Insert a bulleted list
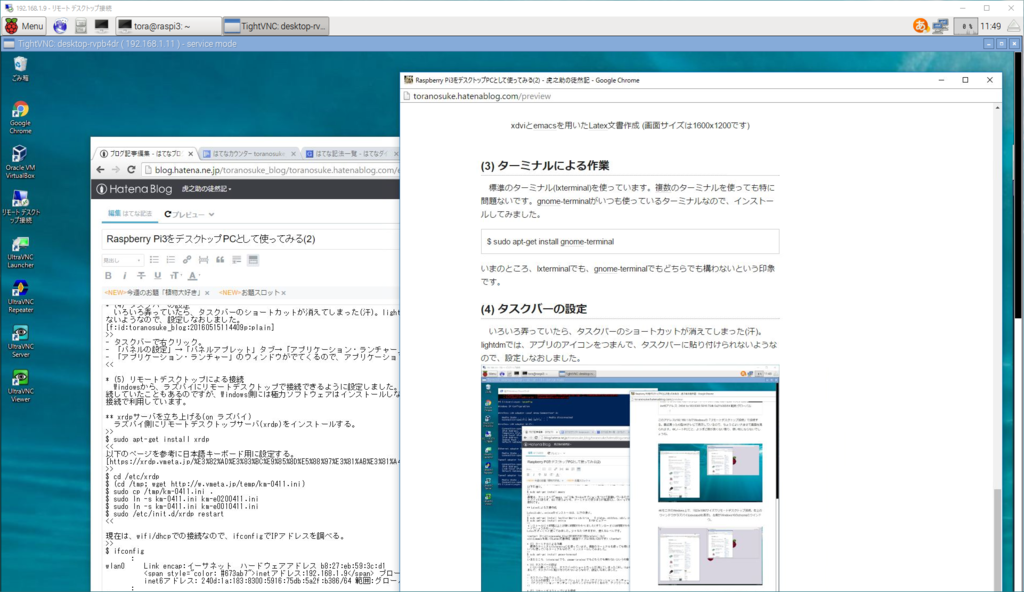Image resolution: width=1024 pixels, height=592 pixels. 154,260
